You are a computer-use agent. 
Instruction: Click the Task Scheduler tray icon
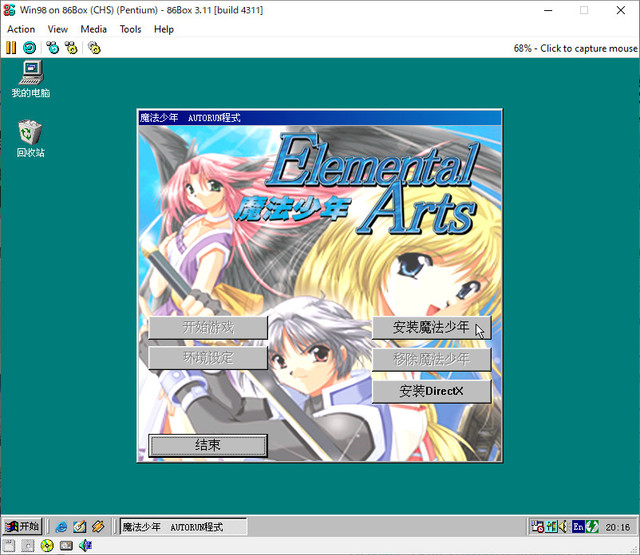point(537,527)
